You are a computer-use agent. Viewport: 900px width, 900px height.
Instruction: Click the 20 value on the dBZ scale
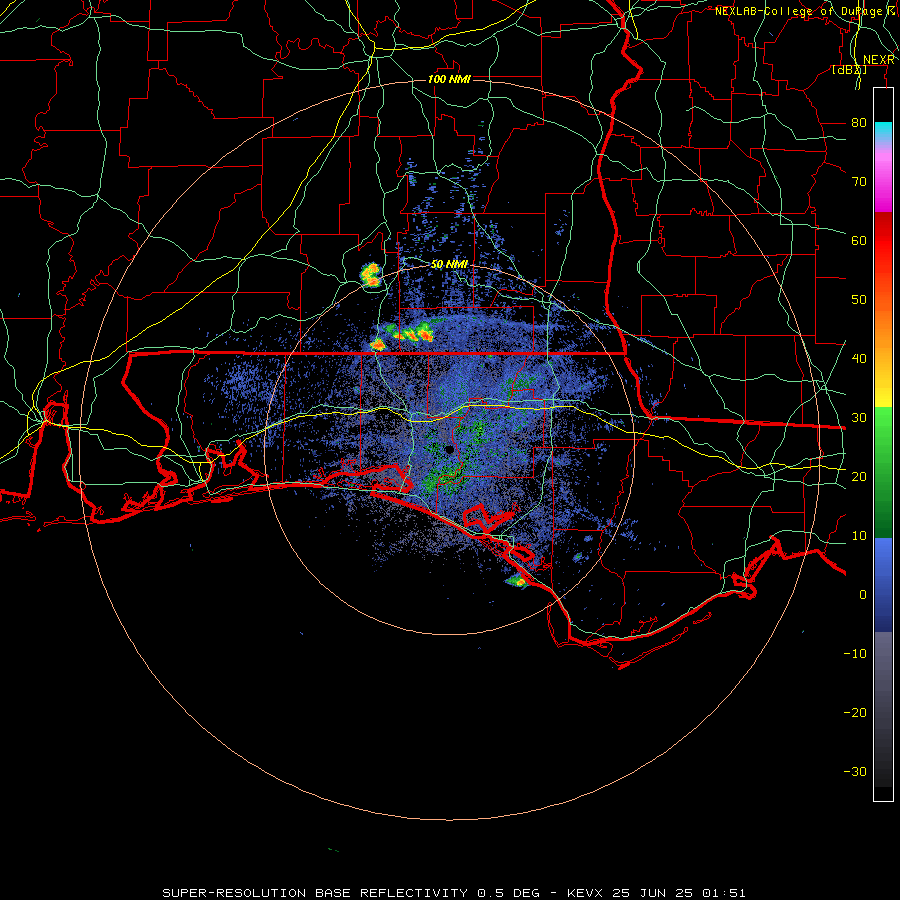click(859, 476)
